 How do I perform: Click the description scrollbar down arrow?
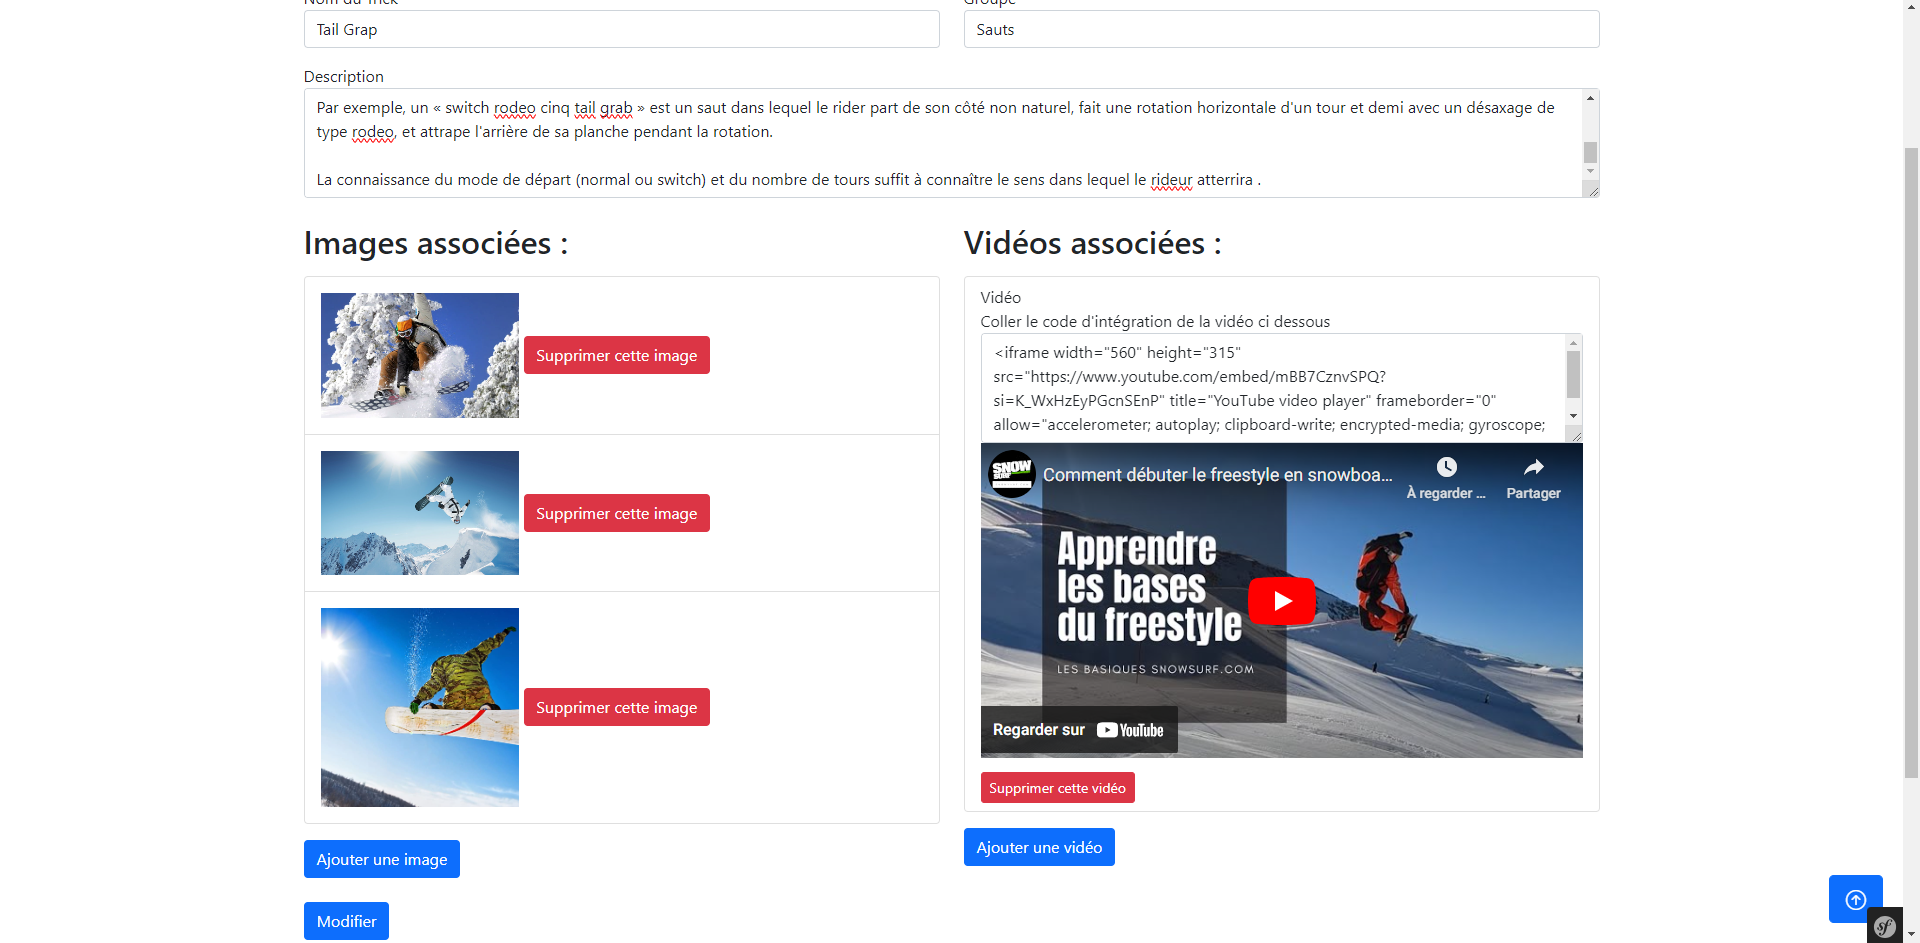[1590, 172]
